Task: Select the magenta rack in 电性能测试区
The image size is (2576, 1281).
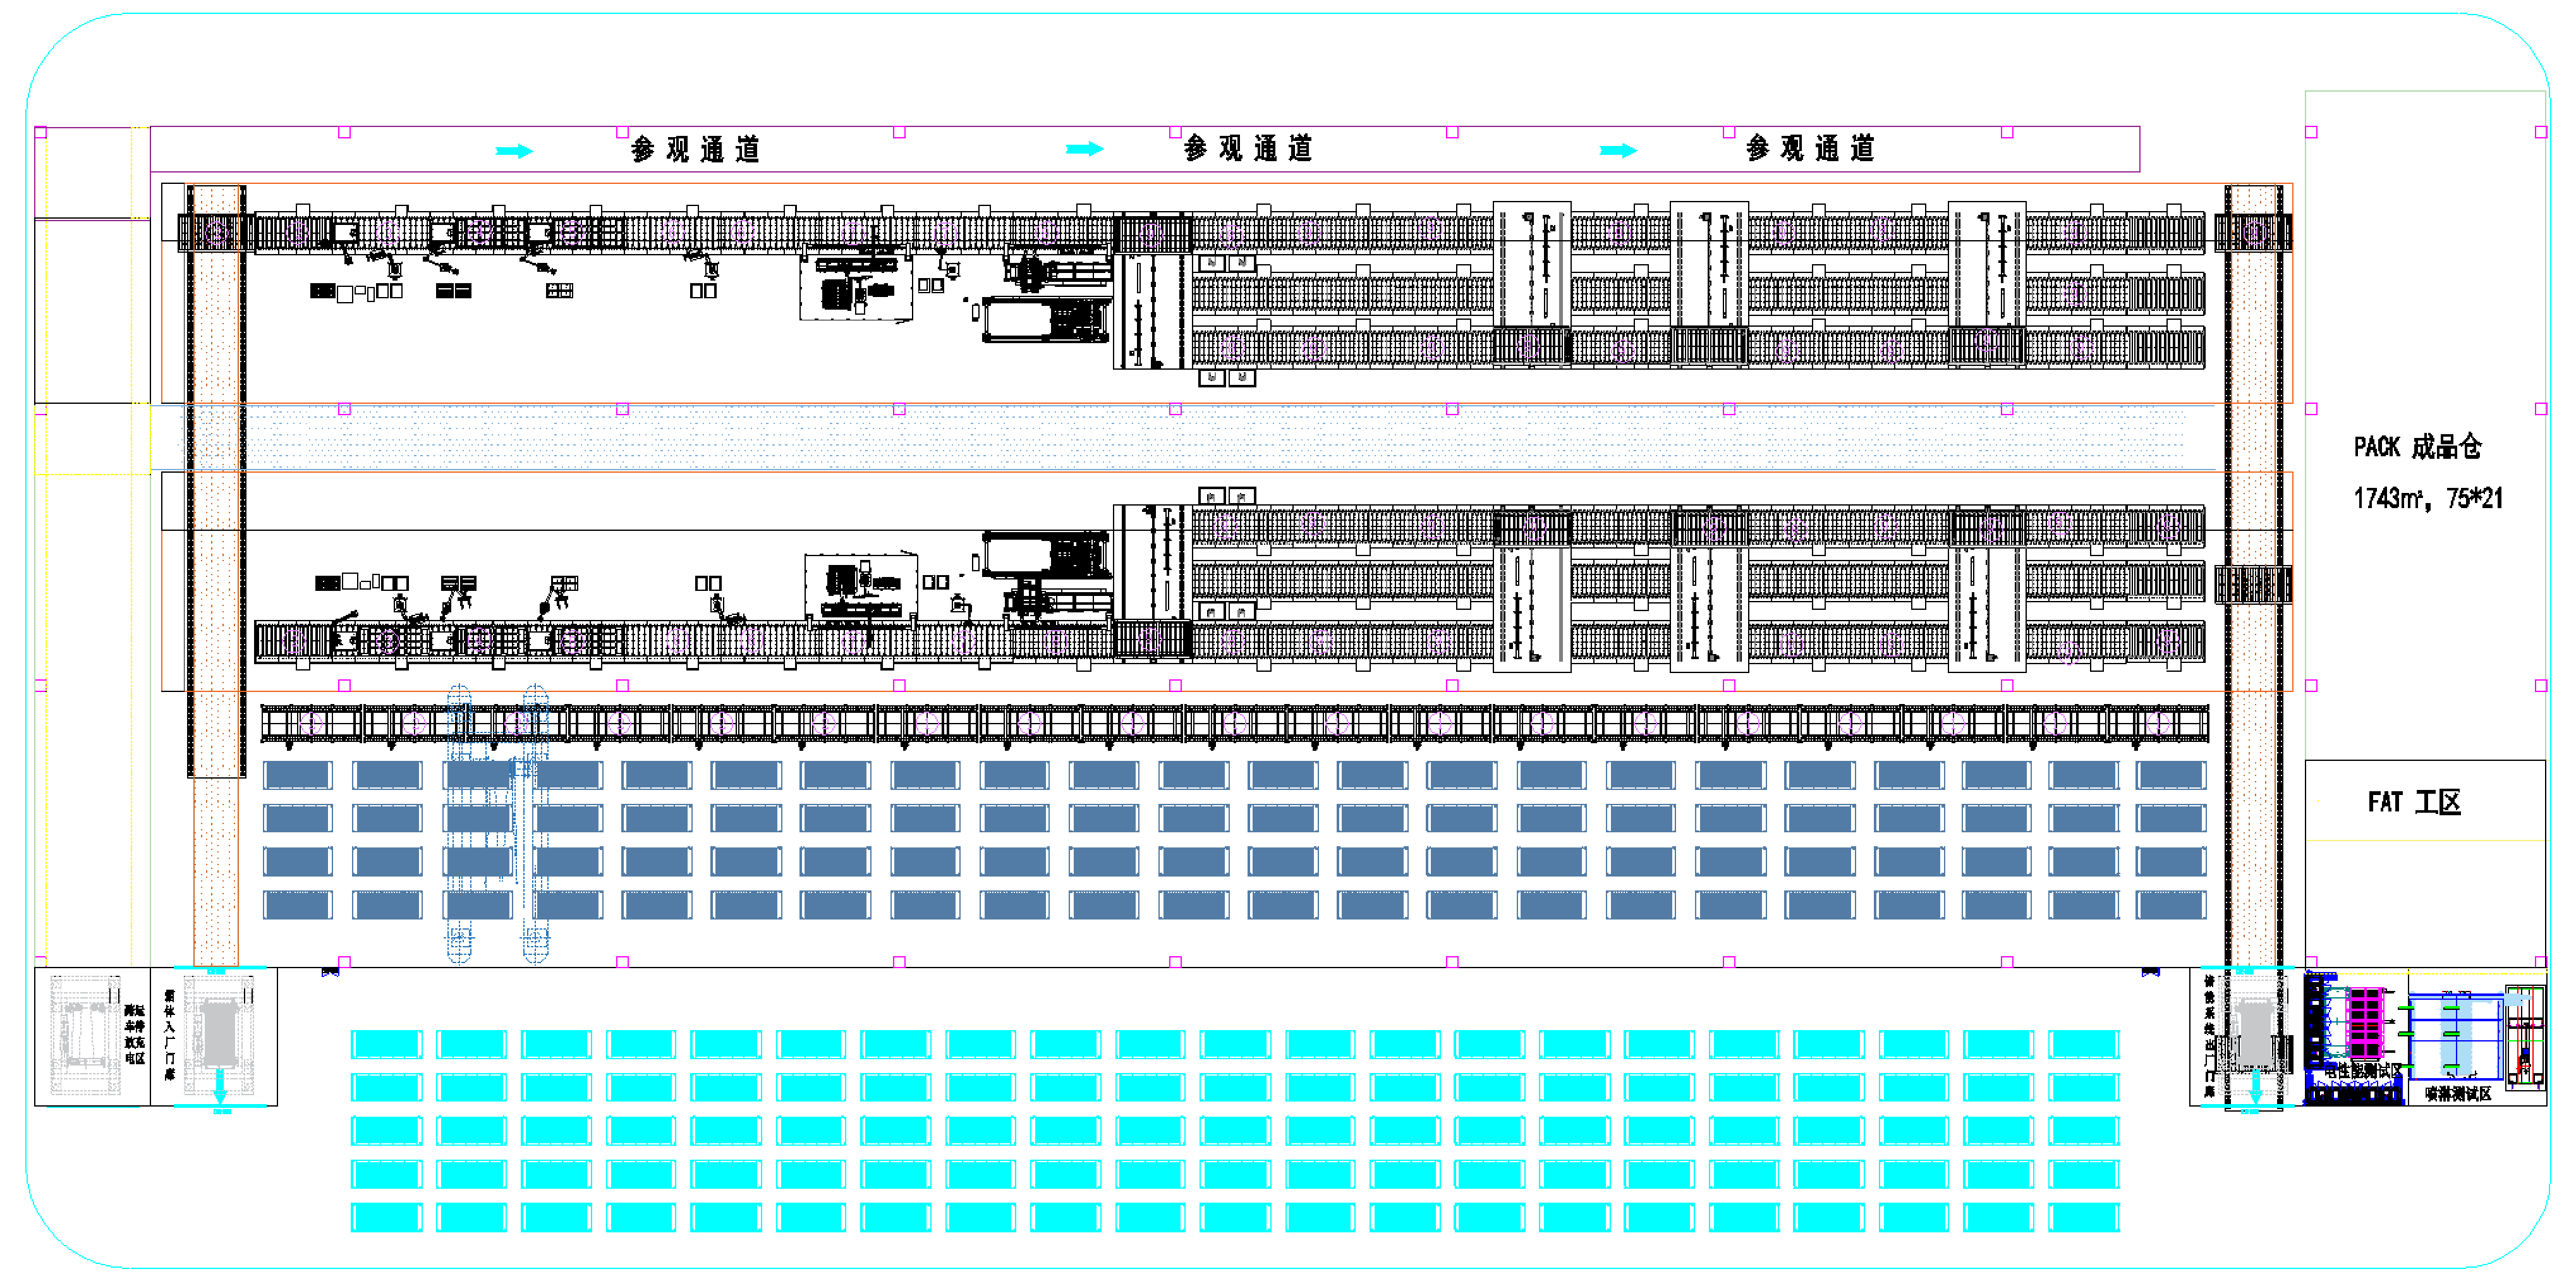Action: pyautogui.click(x=2364, y=1023)
